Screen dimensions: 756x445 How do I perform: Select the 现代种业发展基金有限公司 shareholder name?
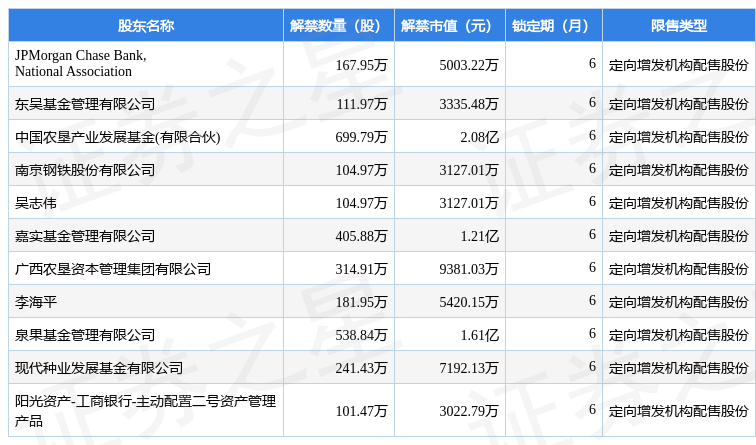click(x=99, y=368)
